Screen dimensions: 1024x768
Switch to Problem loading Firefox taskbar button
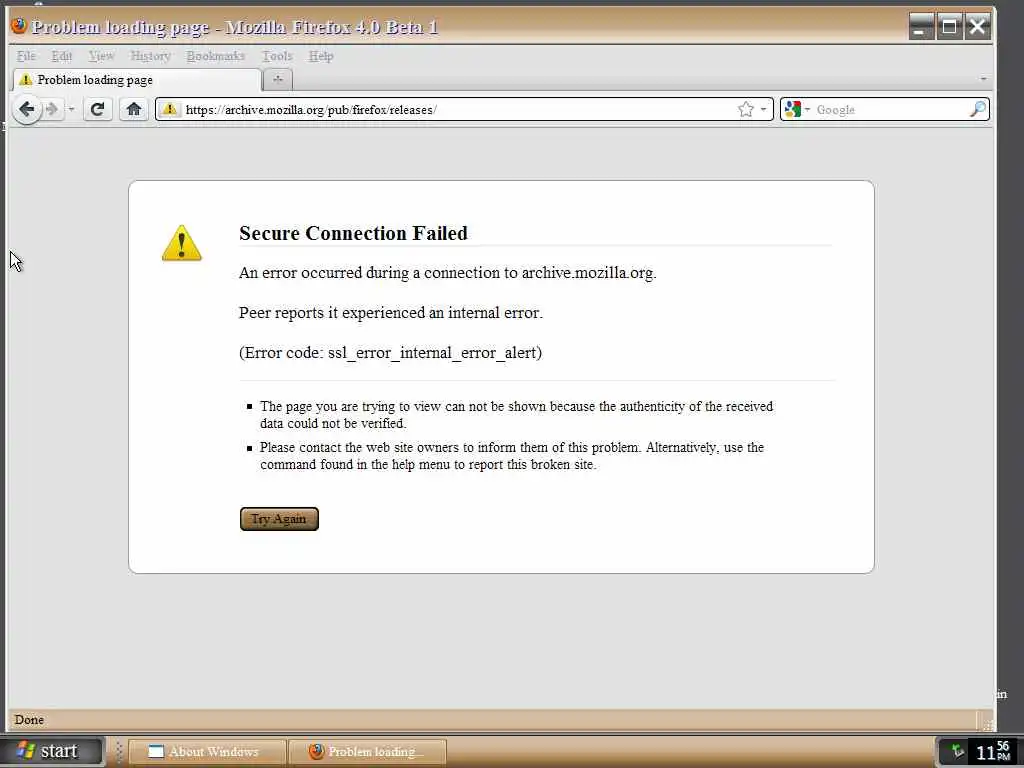(368, 752)
